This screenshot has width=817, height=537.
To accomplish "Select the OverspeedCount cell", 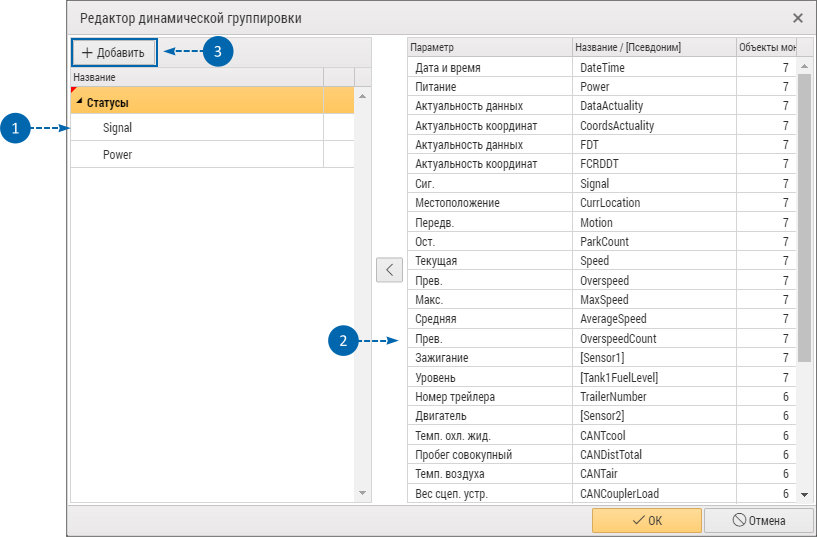I will pos(654,339).
